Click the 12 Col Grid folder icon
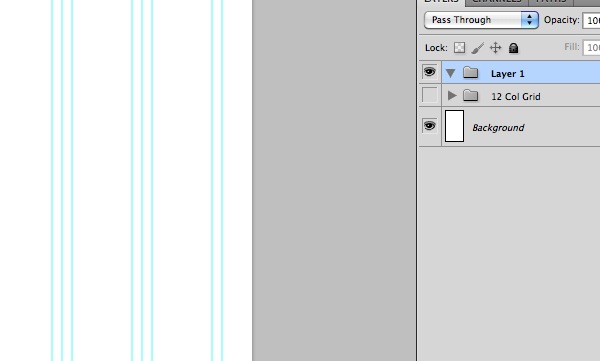The image size is (600, 361). pos(470,95)
